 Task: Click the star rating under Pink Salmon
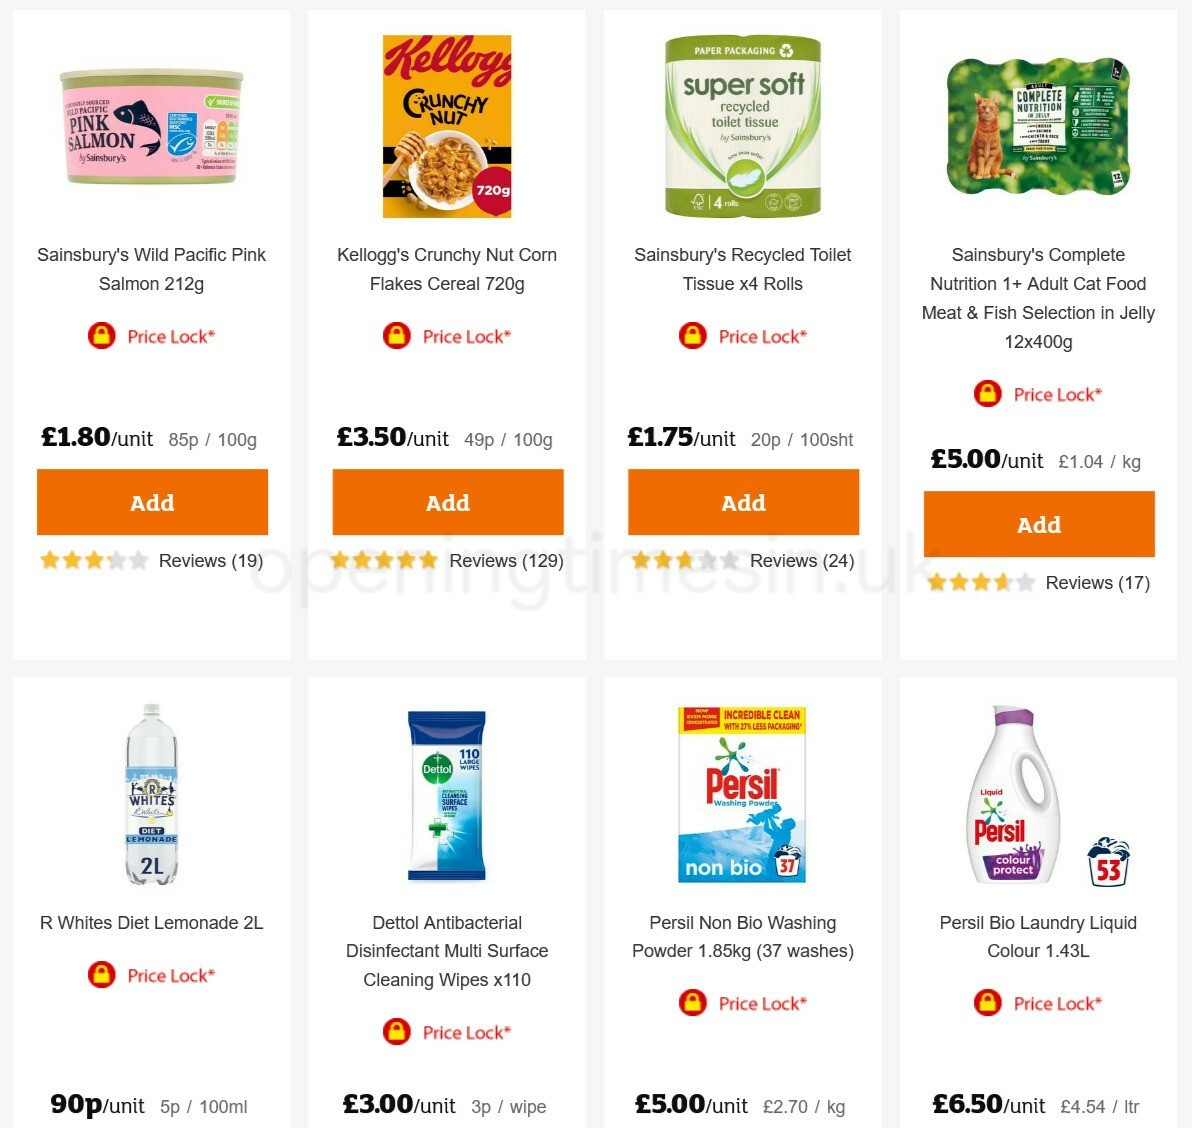tap(93, 560)
